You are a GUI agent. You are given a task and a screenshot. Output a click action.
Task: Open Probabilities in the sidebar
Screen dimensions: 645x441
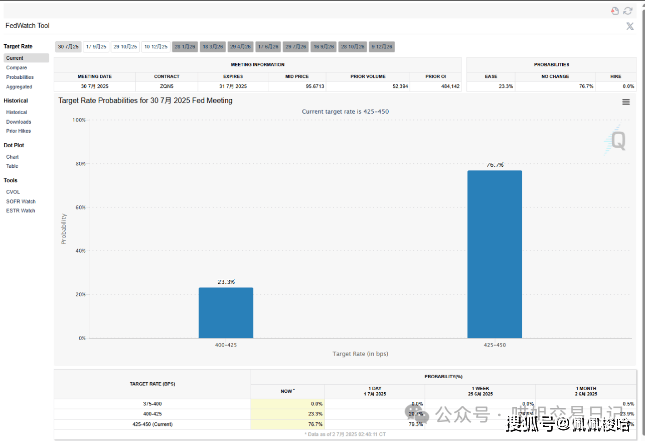20,77
